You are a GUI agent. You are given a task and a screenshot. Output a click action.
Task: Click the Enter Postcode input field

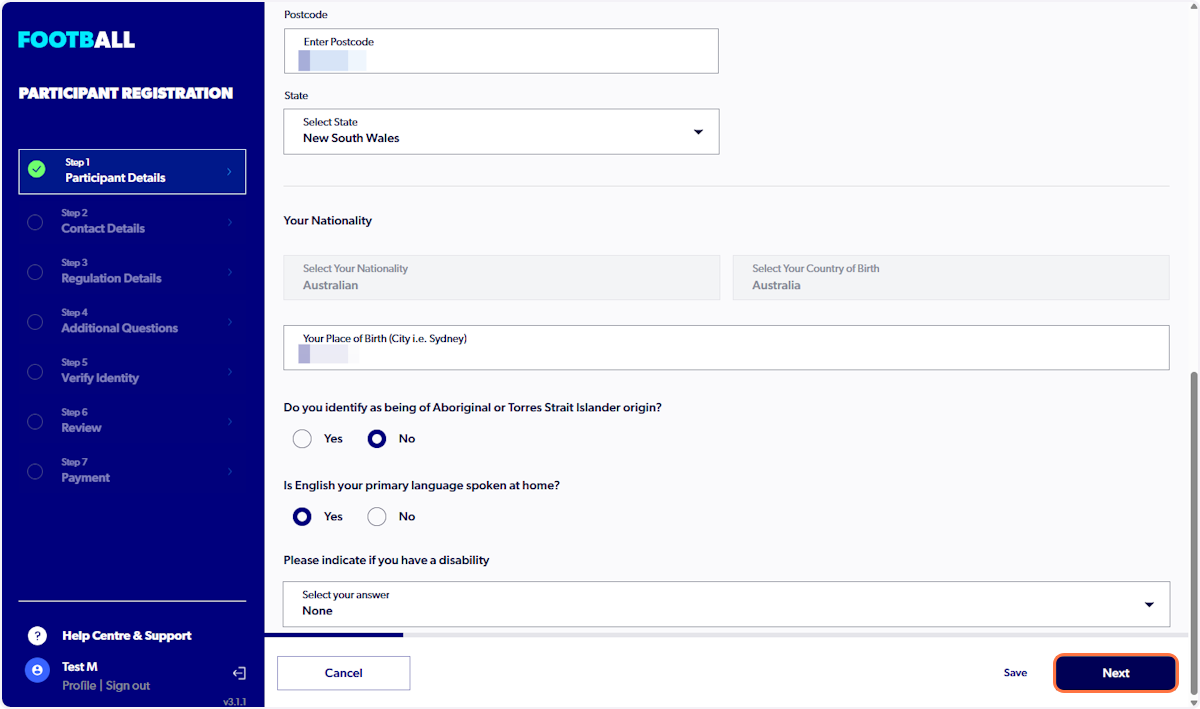(x=500, y=51)
